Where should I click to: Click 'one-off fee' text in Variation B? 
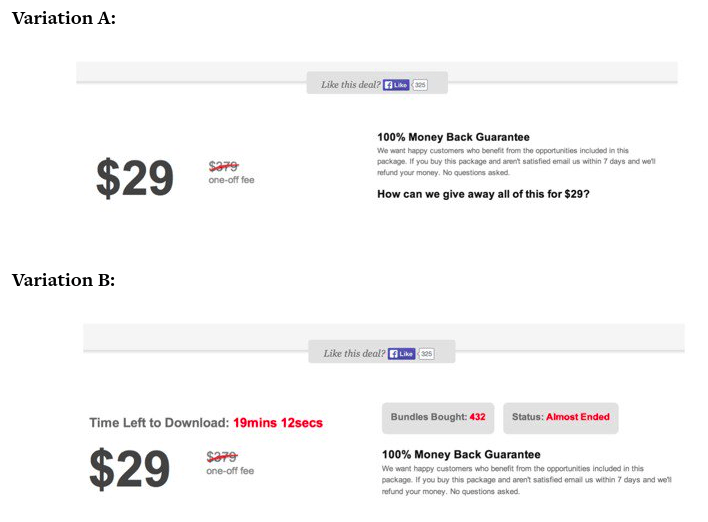coord(230,471)
